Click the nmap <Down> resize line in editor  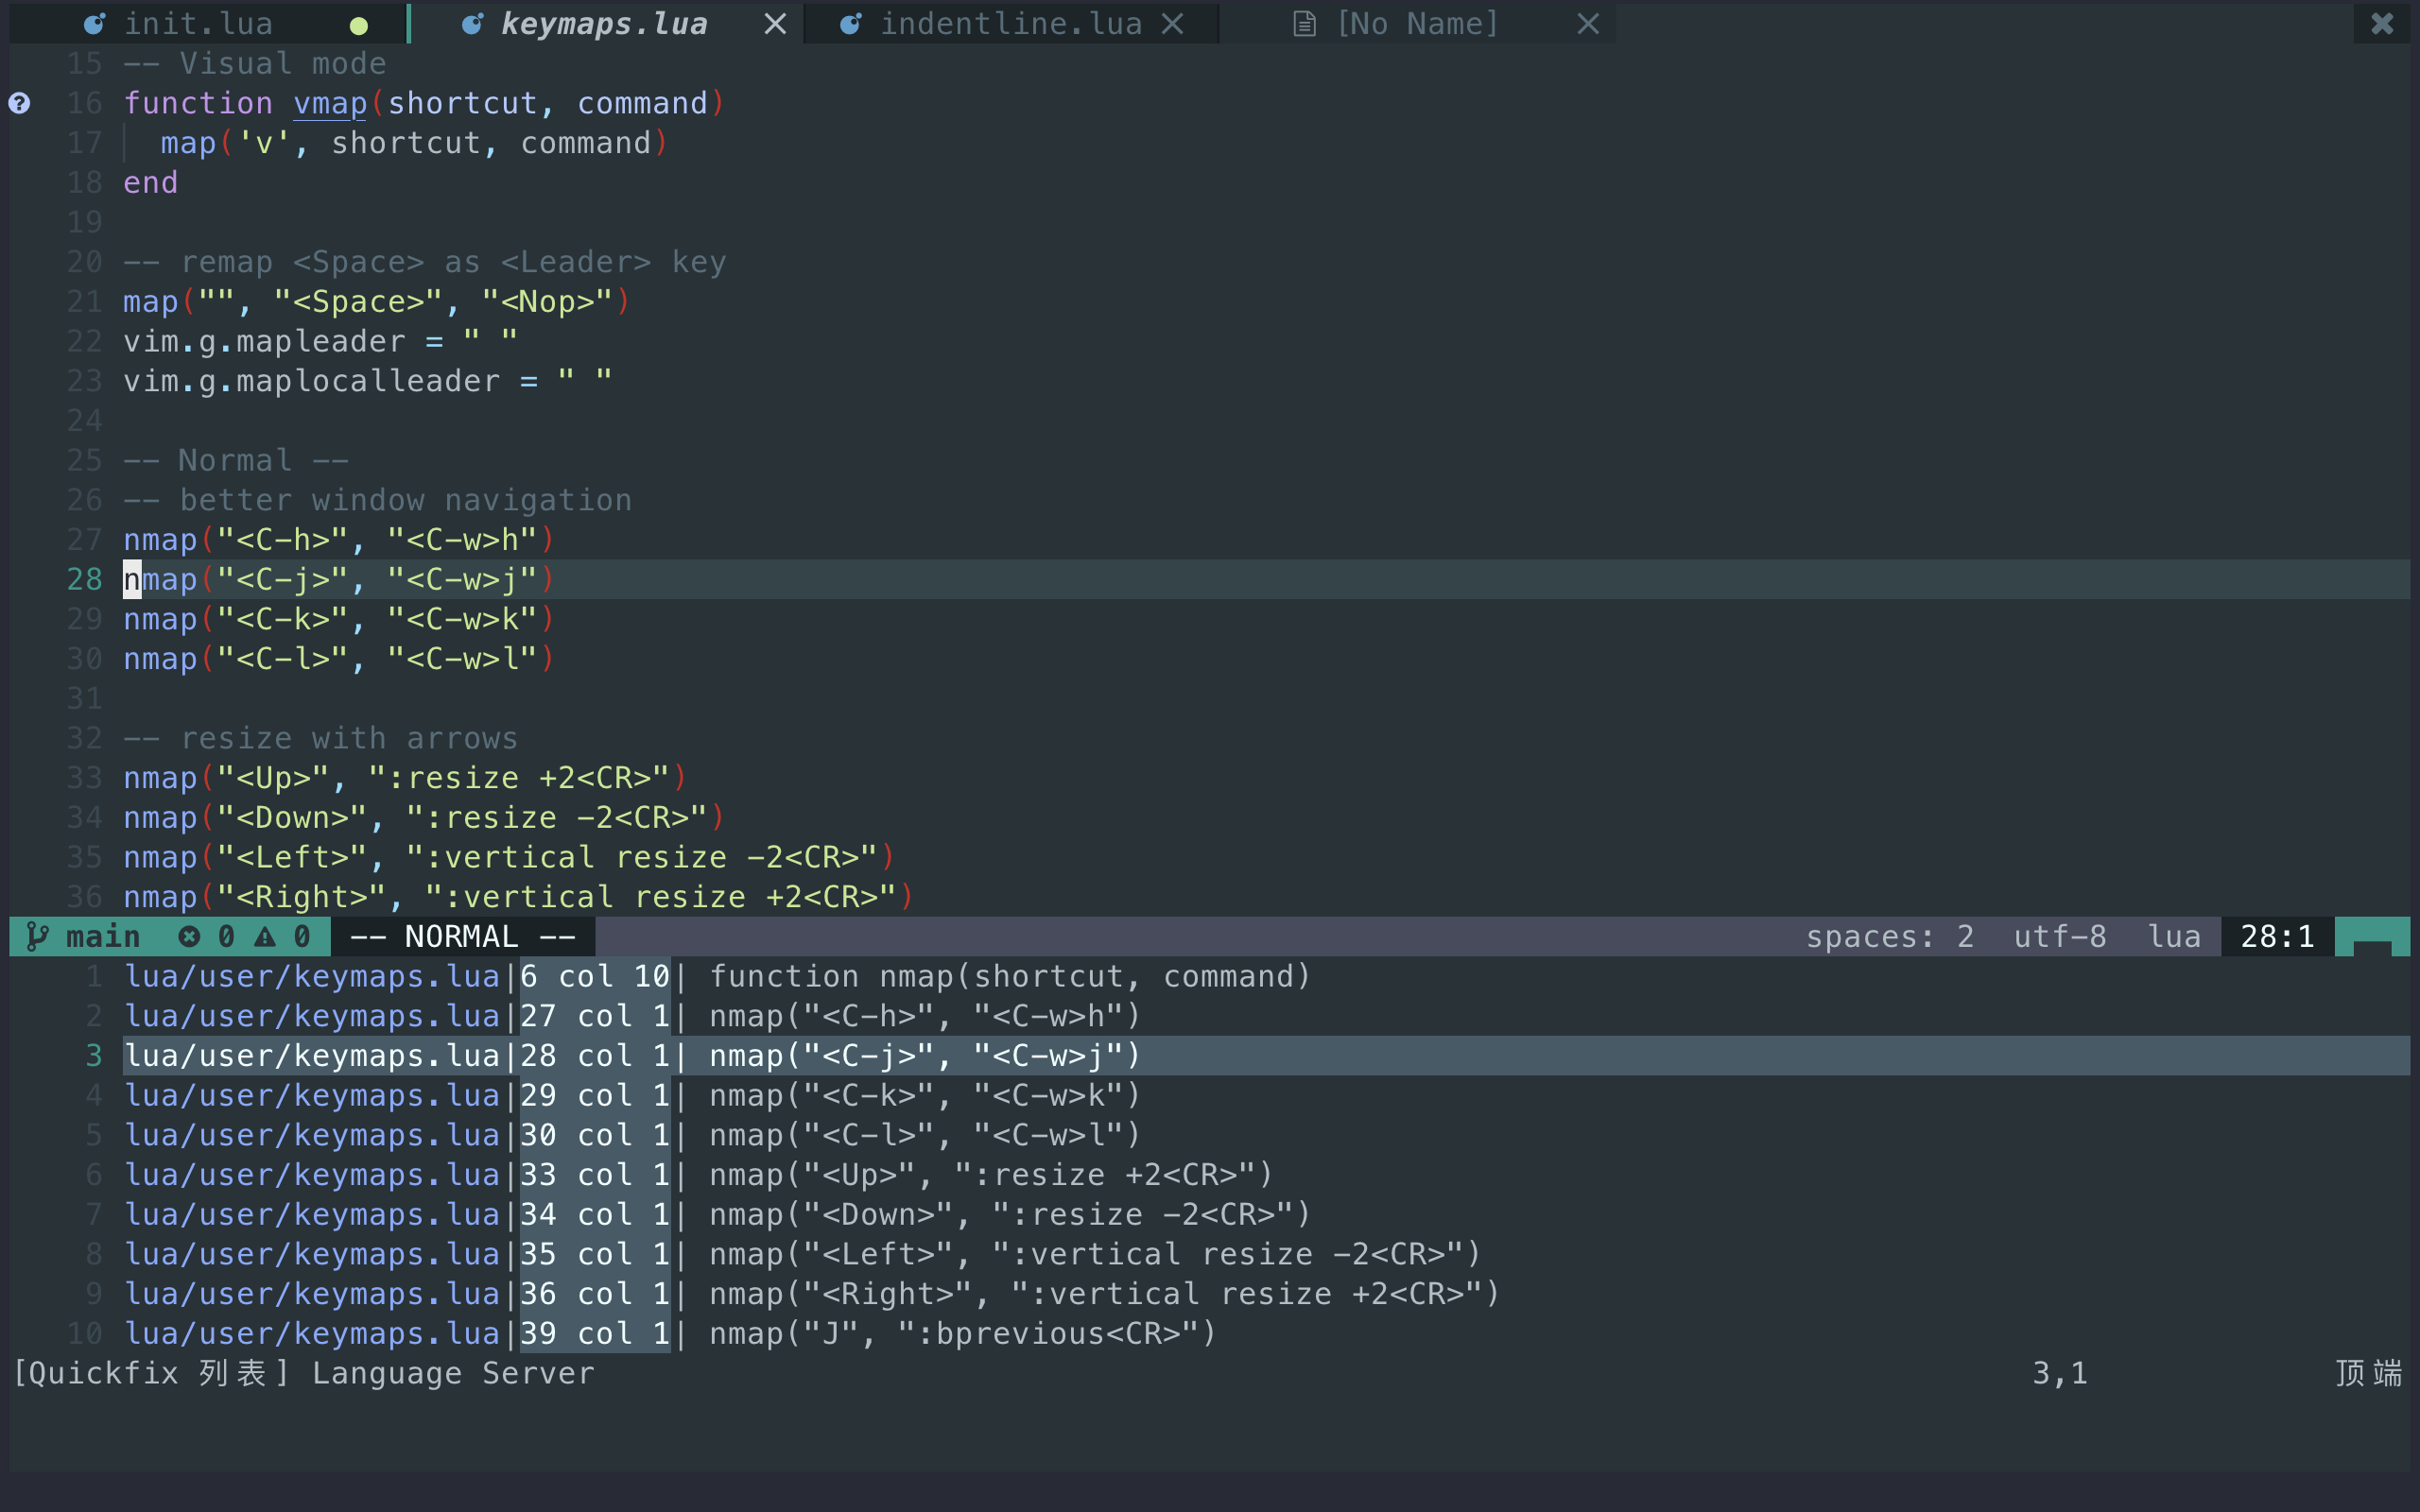(x=424, y=818)
